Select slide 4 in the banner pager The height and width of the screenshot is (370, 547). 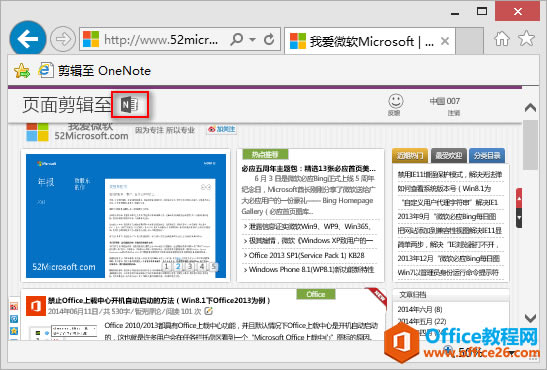click(x=202, y=267)
